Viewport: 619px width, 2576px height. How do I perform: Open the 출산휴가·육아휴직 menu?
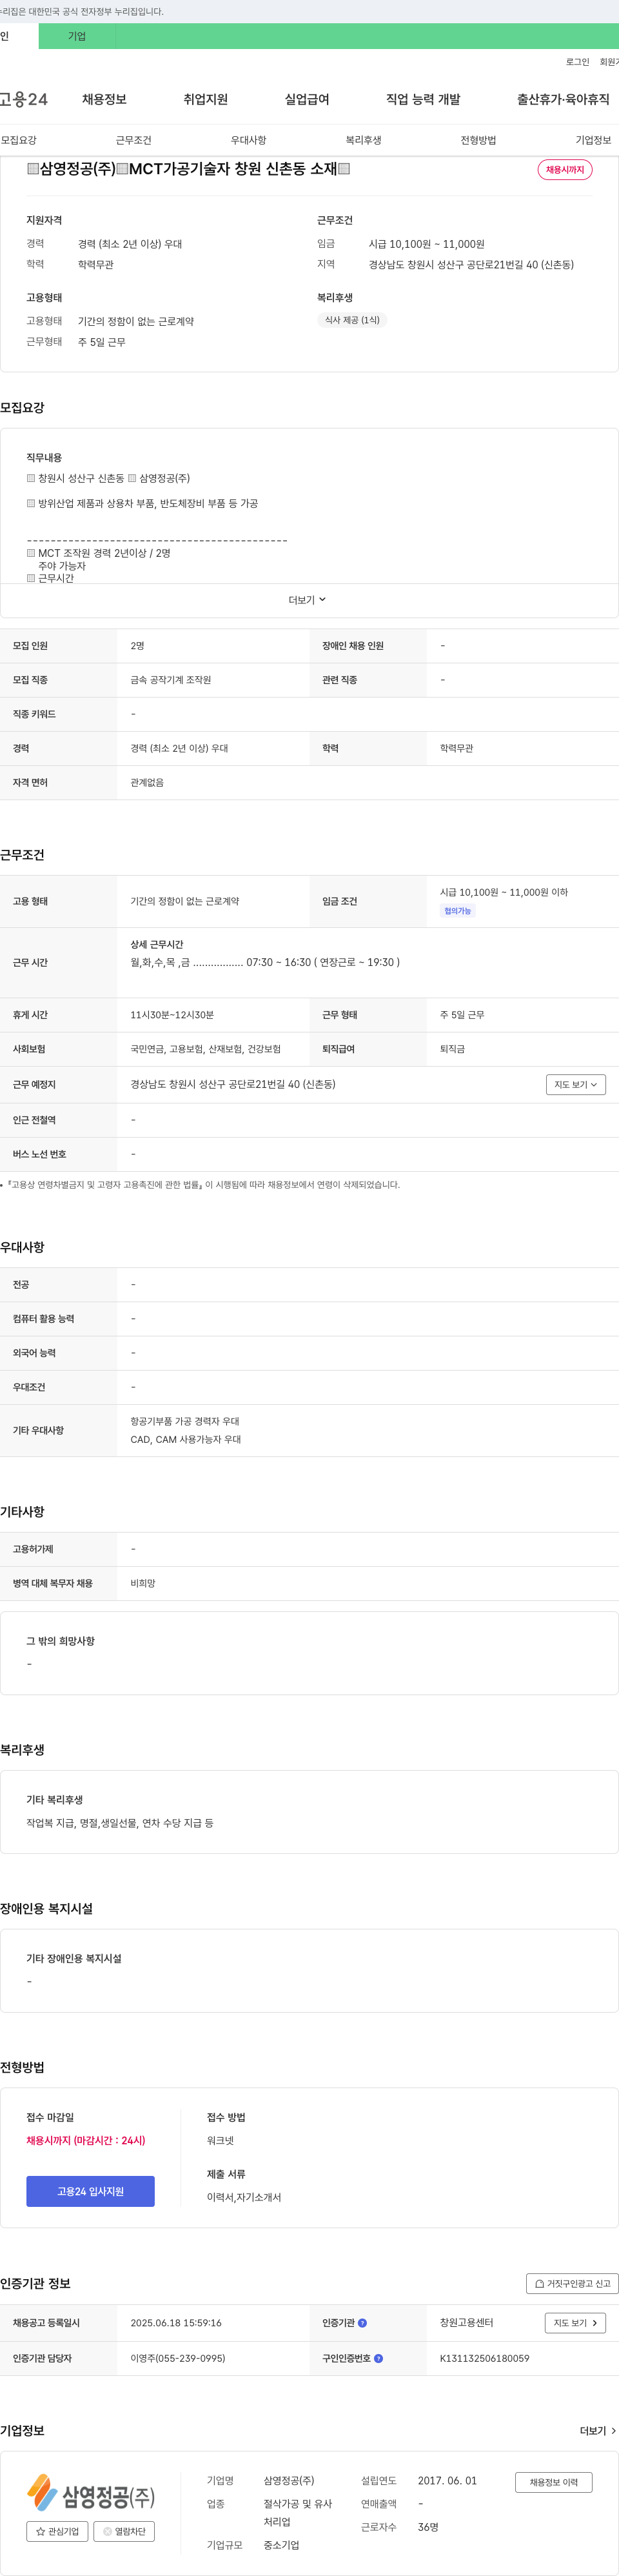coord(563,99)
